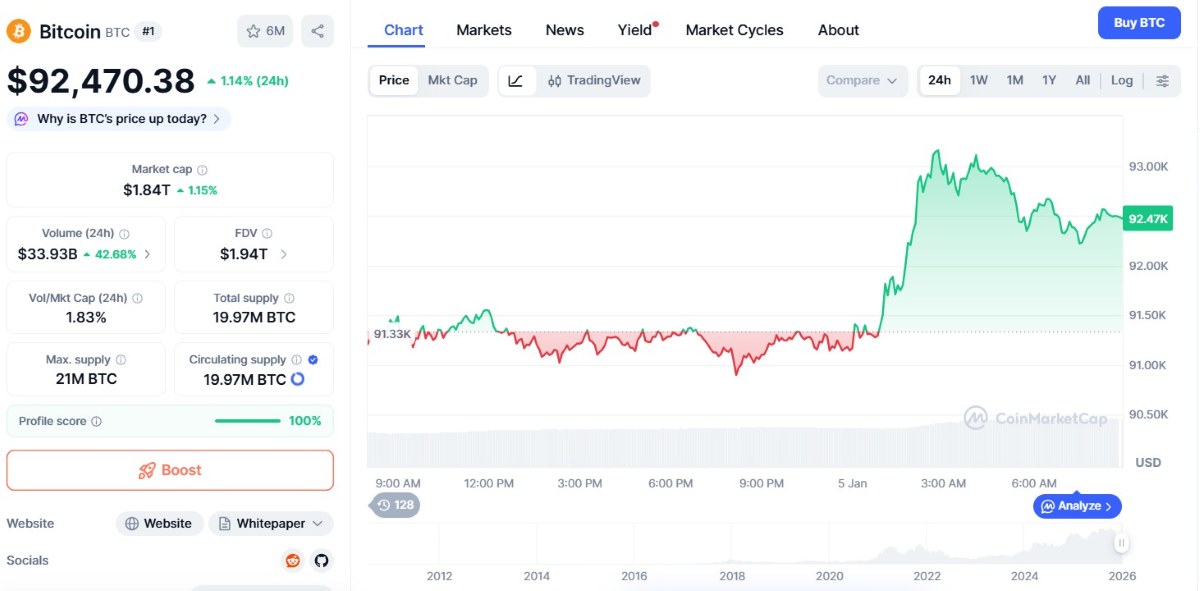Click the FDV info icon
The width and height of the screenshot is (1200, 591).
(267, 234)
